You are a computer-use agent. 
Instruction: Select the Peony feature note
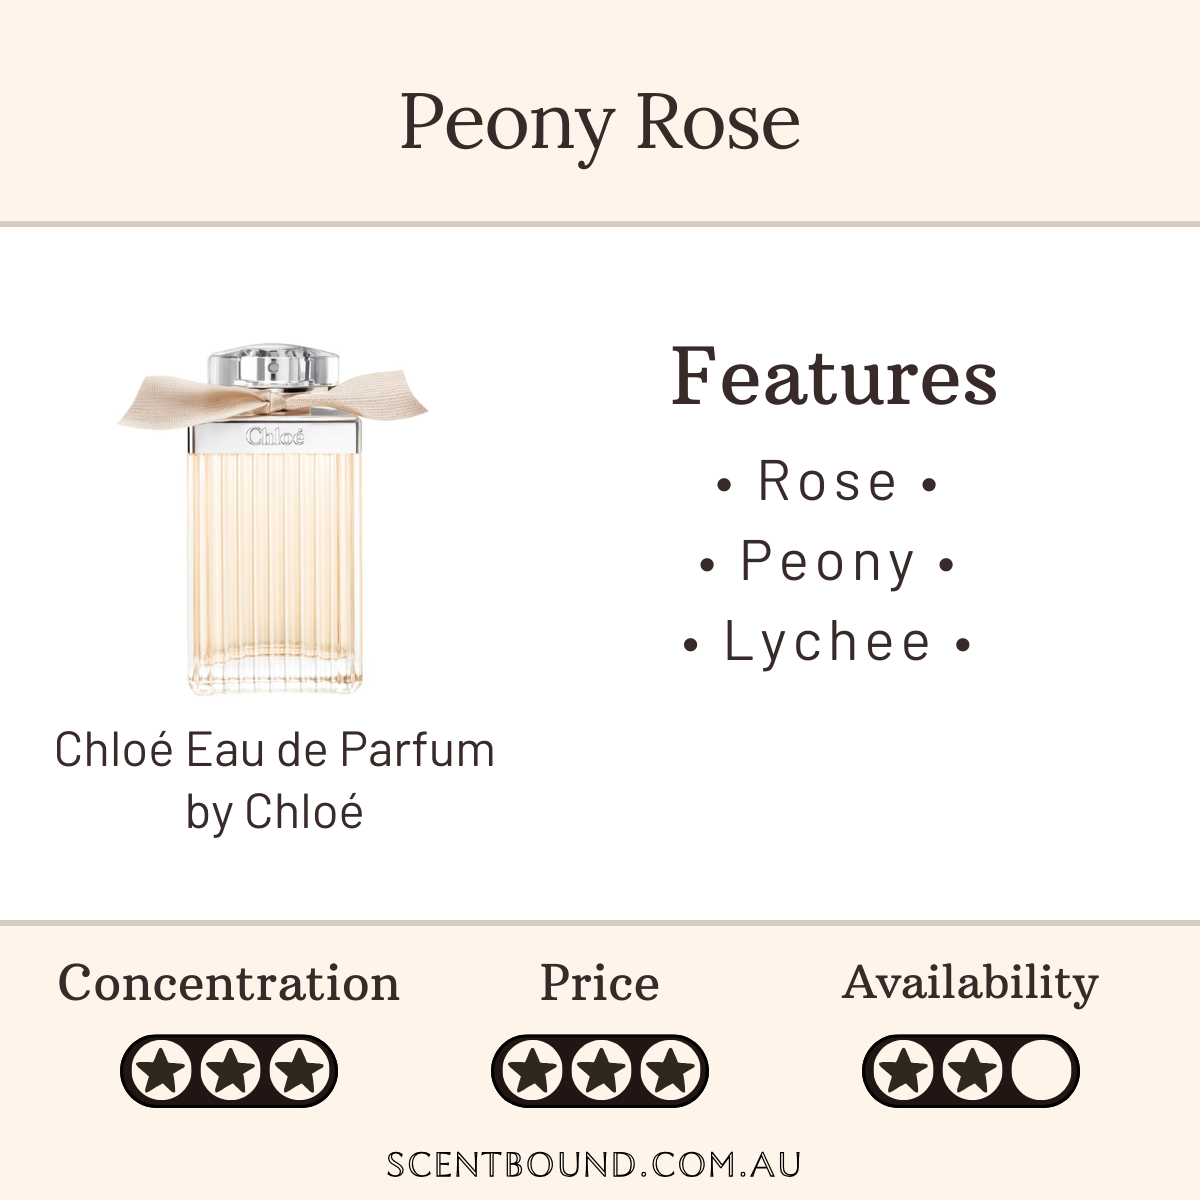827,562
